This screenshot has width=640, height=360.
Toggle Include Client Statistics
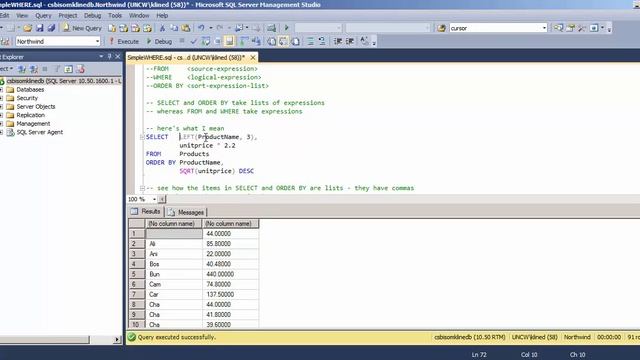[256, 41]
